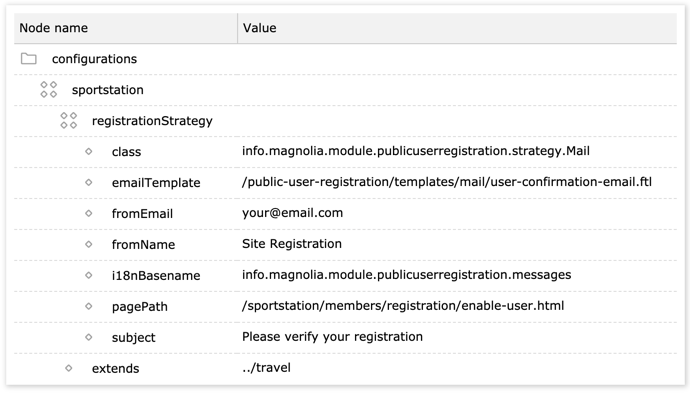Select the pagePath property name
This screenshot has height=394, width=690.
coord(139,306)
